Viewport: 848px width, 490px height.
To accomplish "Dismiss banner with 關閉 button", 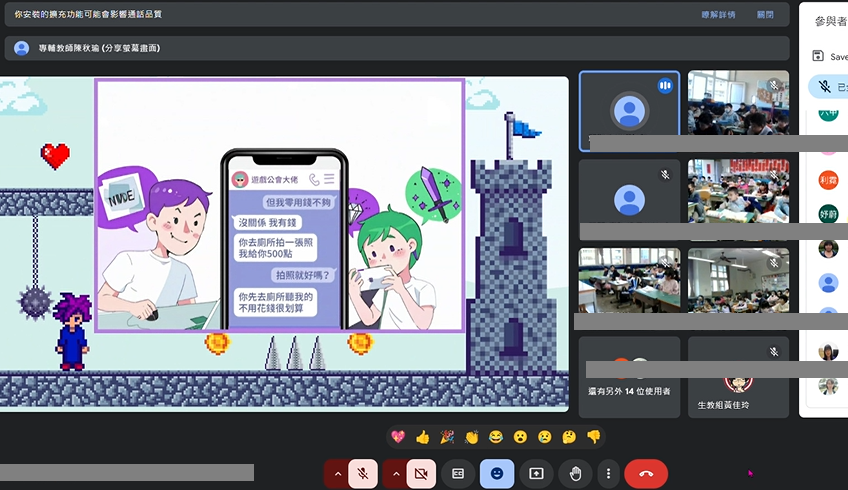I will [x=765, y=15].
